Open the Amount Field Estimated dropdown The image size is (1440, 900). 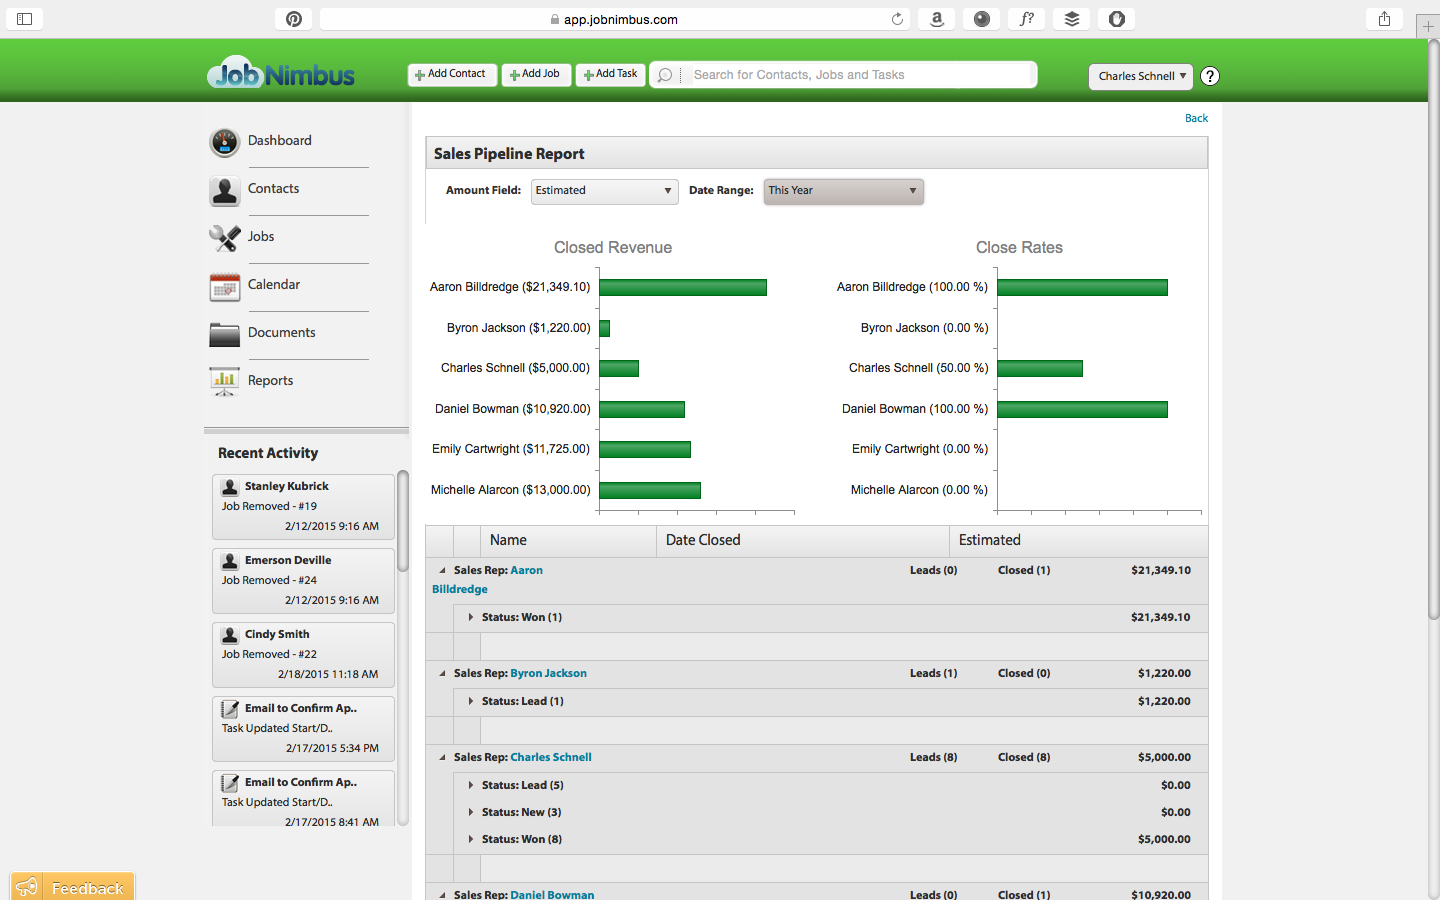click(x=604, y=191)
